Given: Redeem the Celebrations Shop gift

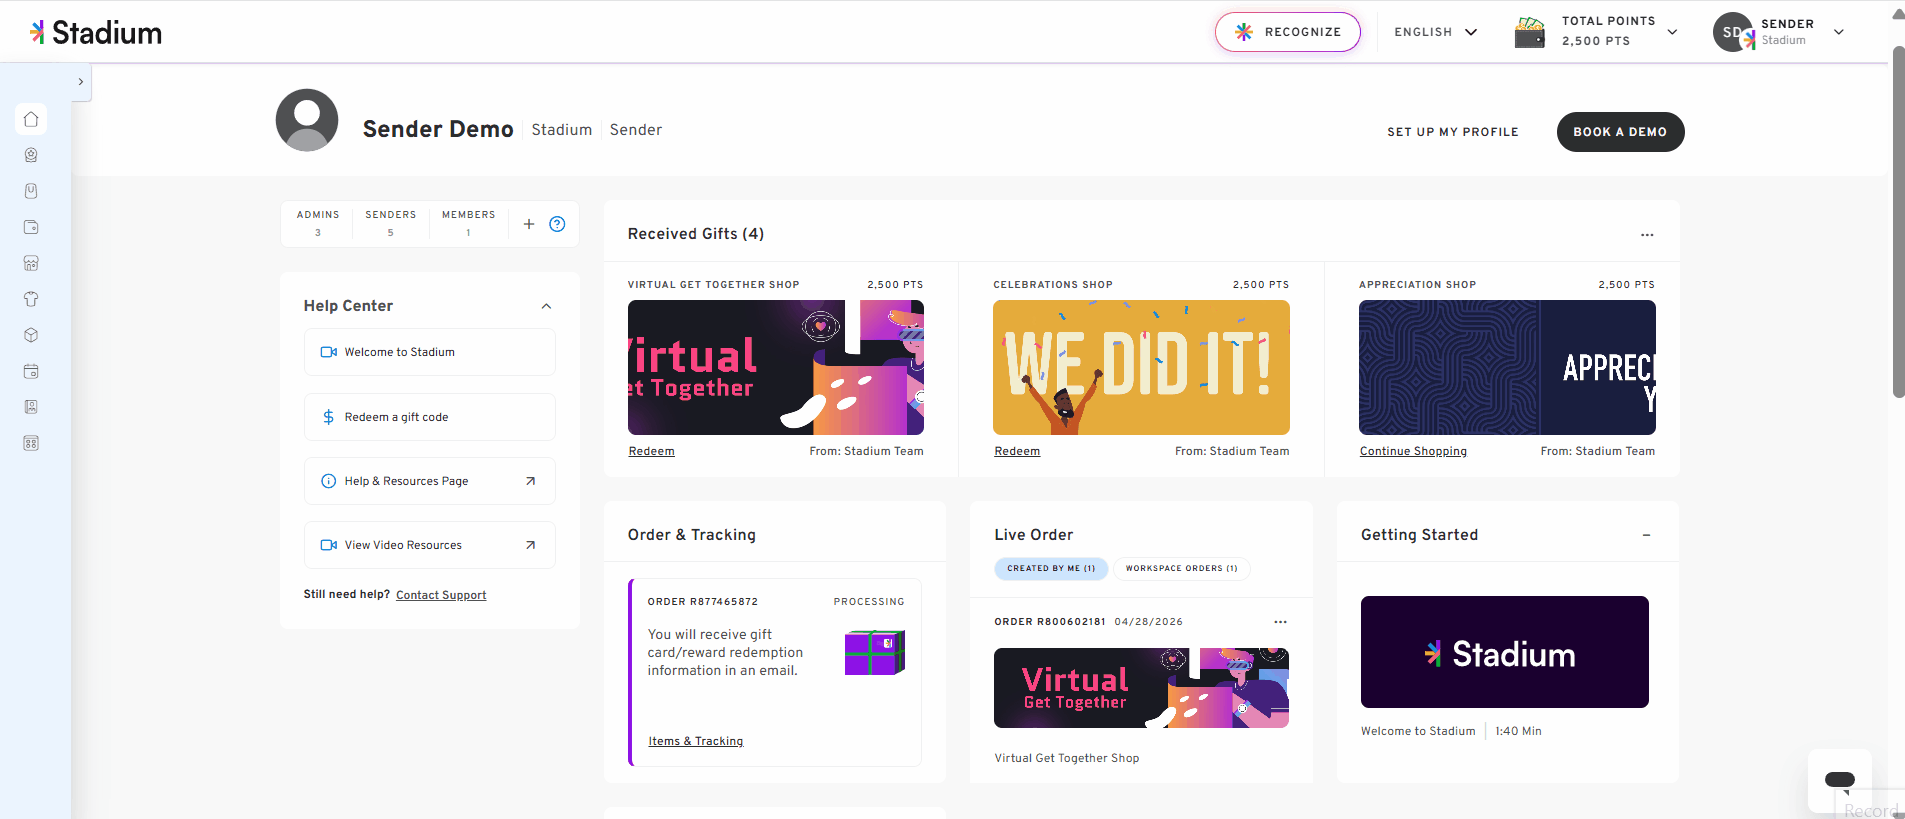Looking at the screenshot, I should pos(1017,451).
